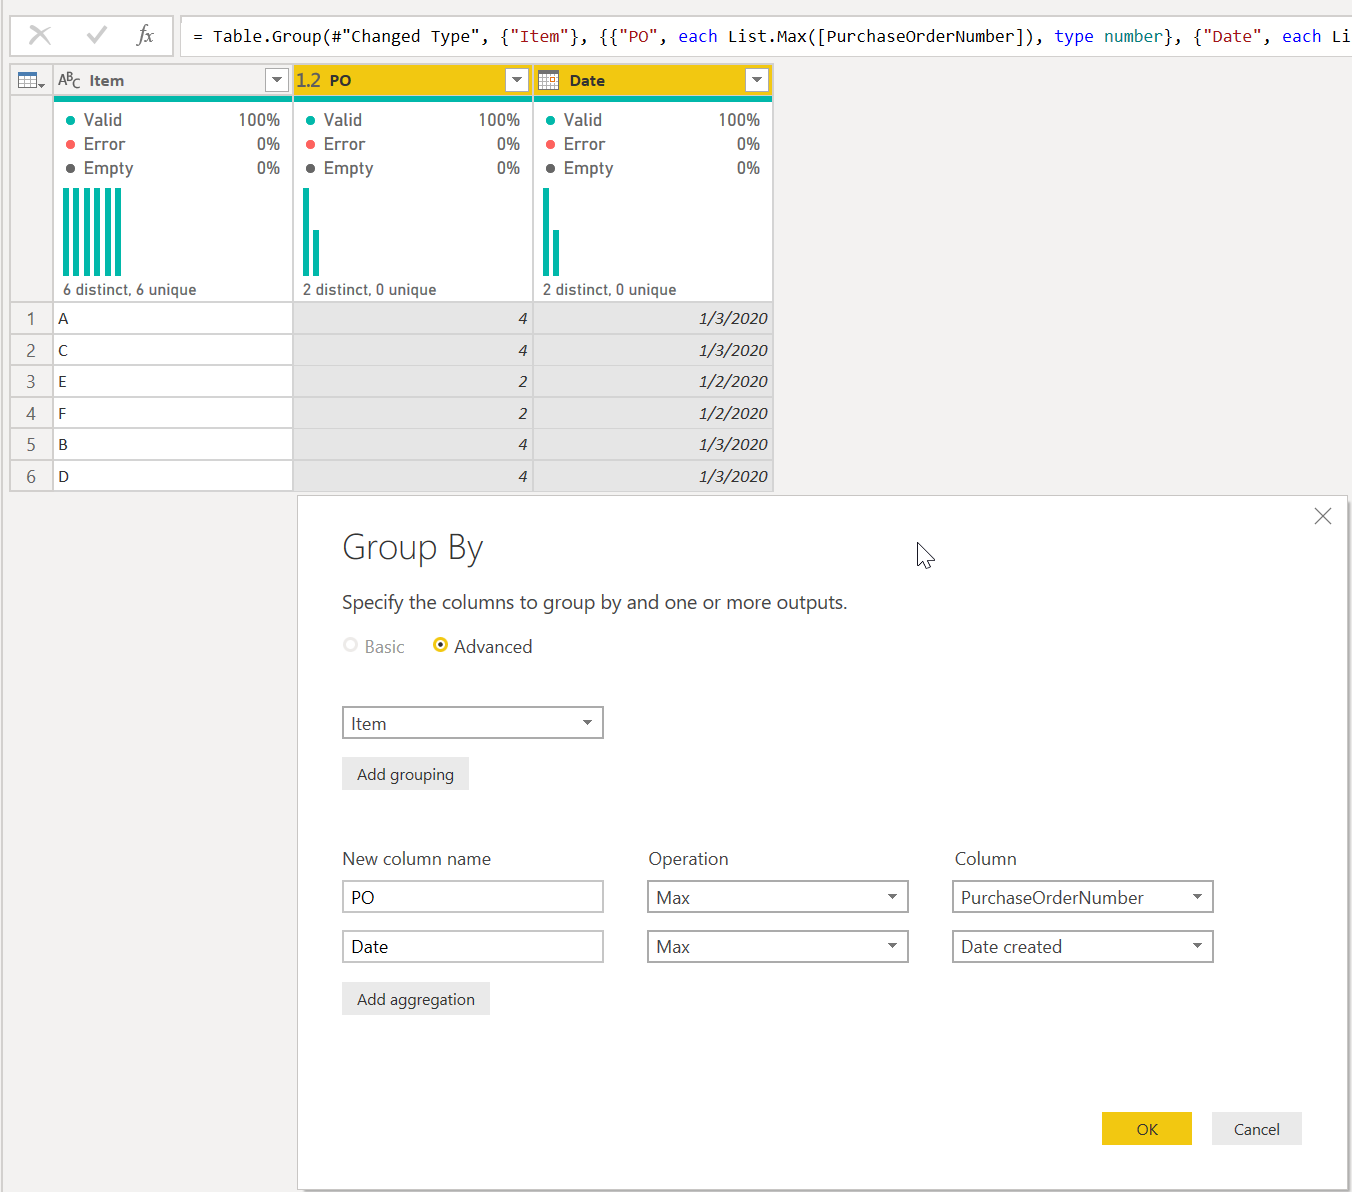Click OK to apply the grouping
The height and width of the screenshot is (1192, 1352).
pos(1147,1129)
